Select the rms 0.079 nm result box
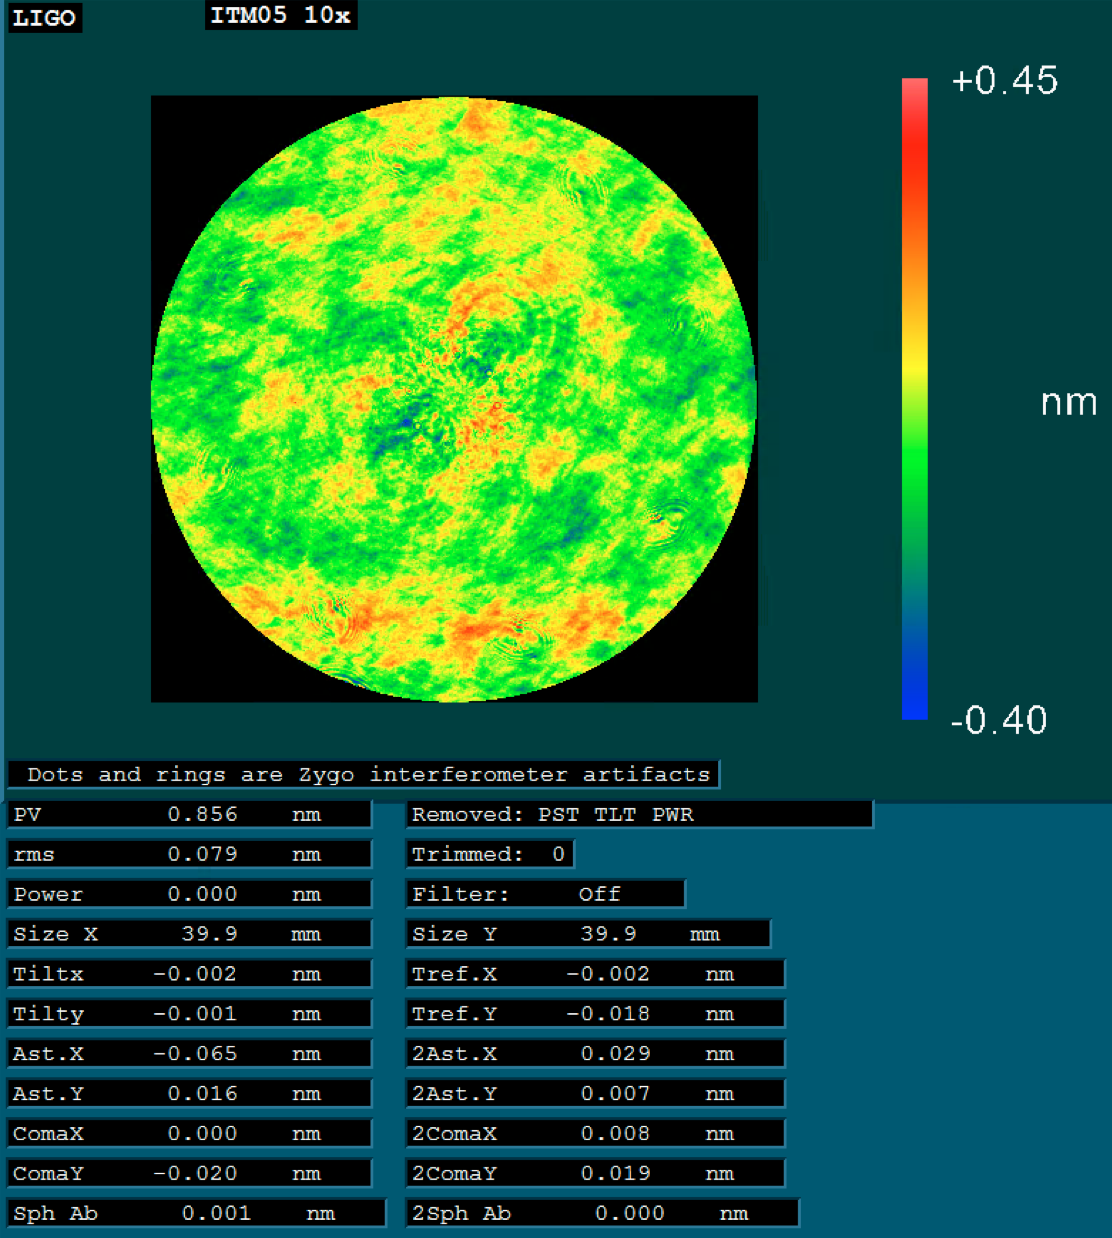This screenshot has height=1238, width=1112. (189, 854)
